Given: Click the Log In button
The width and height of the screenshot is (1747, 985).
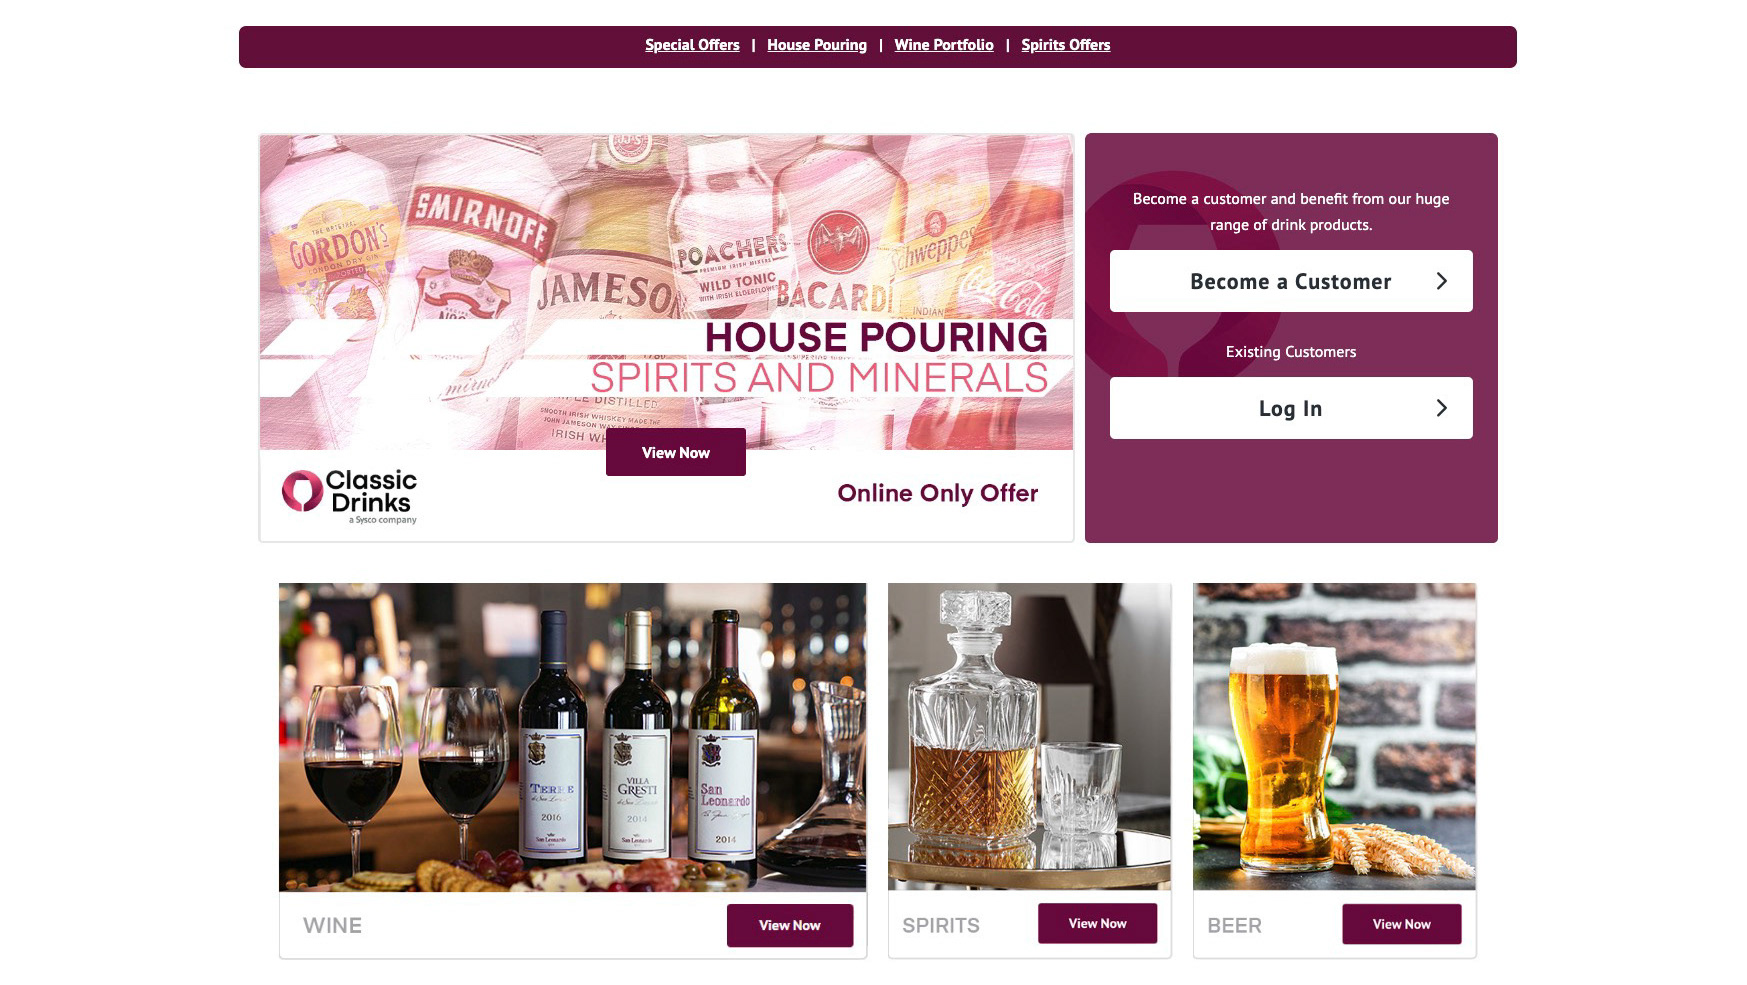Looking at the screenshot, I should point(1291,408).
